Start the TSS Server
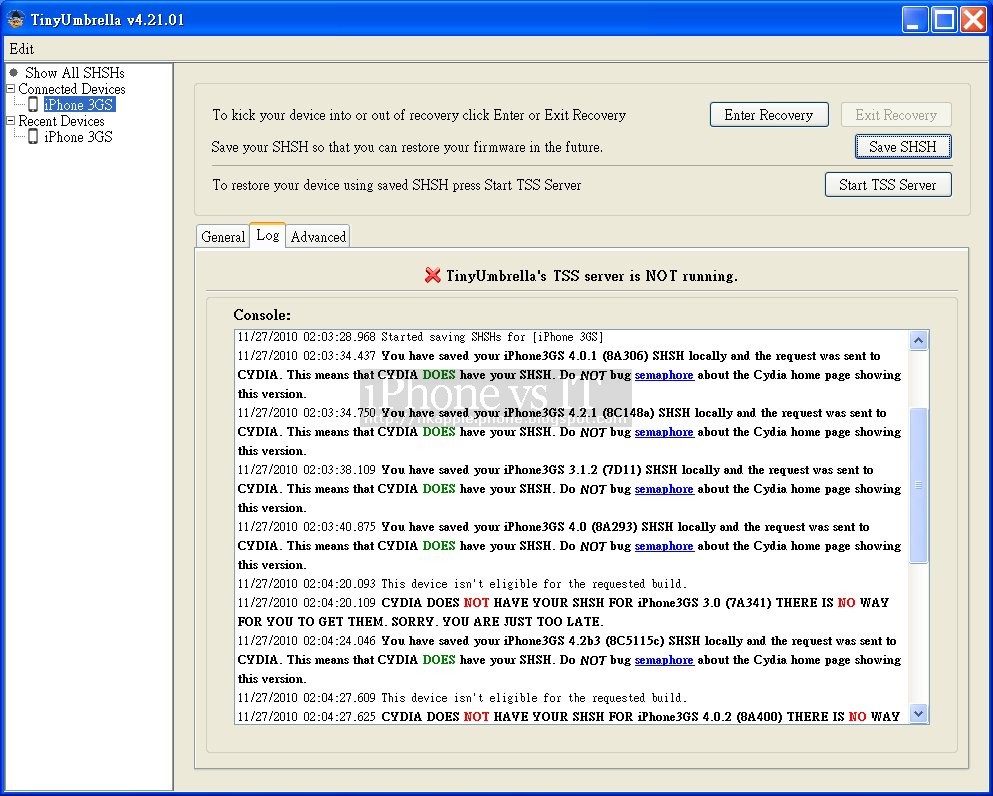The image size is (993, 796). (x=888, y=185)
